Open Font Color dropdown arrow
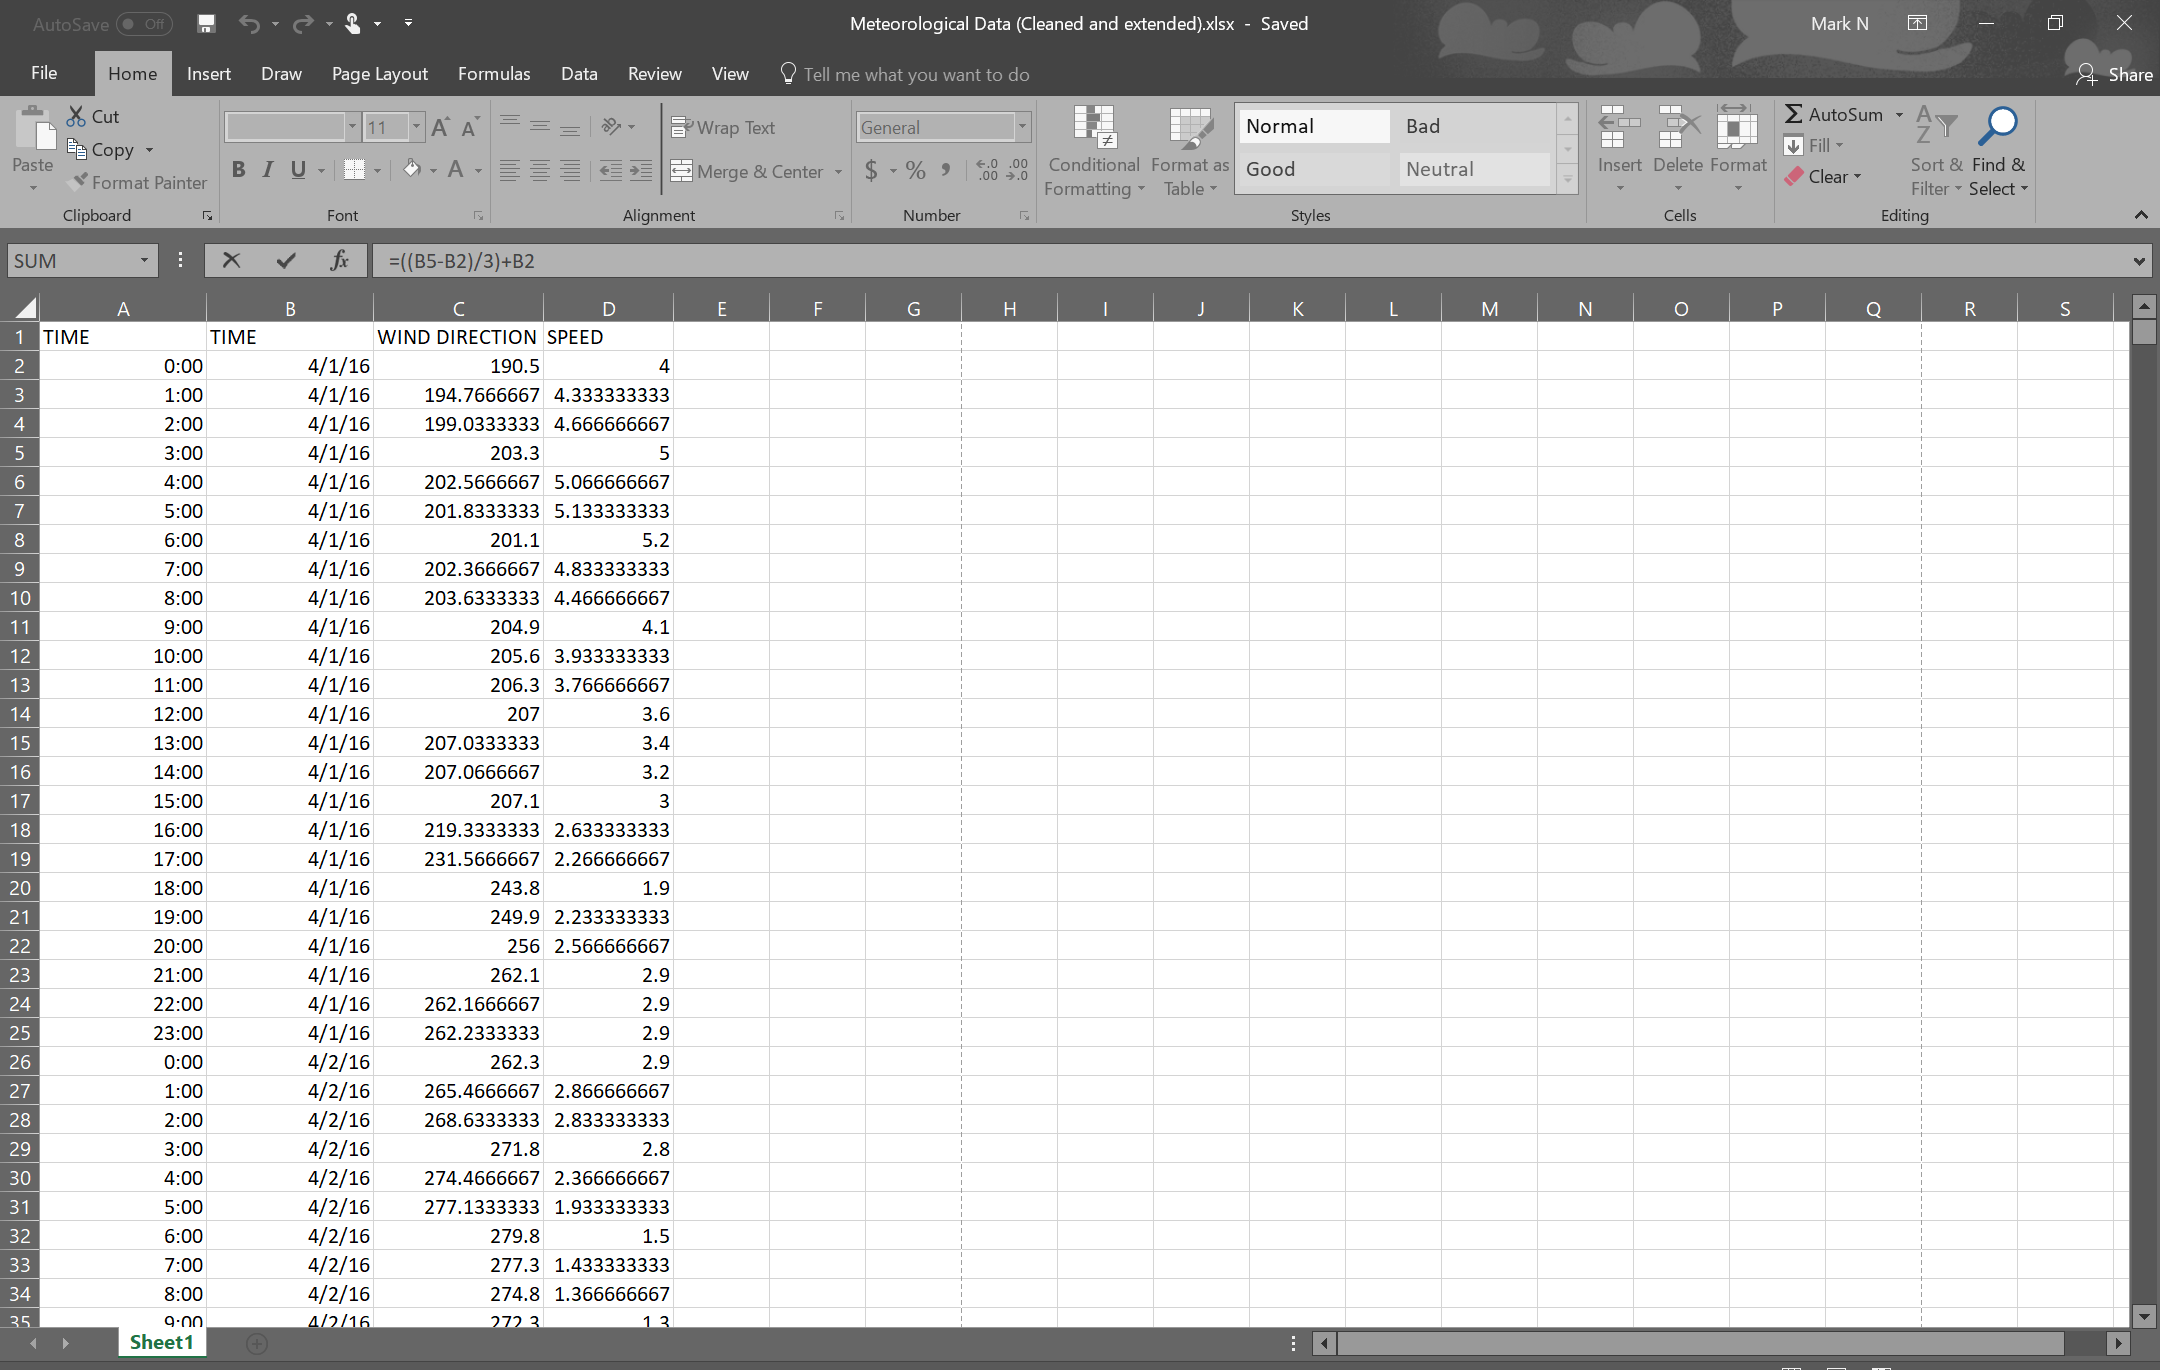Screen dimensions: 2160x1370 478,171
